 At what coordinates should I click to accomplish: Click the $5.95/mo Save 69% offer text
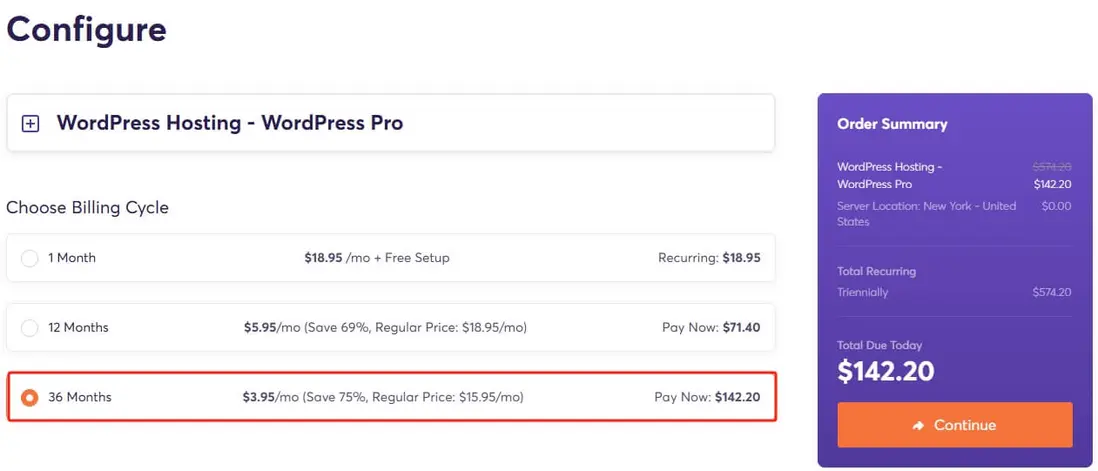click(x=385, y=328)
